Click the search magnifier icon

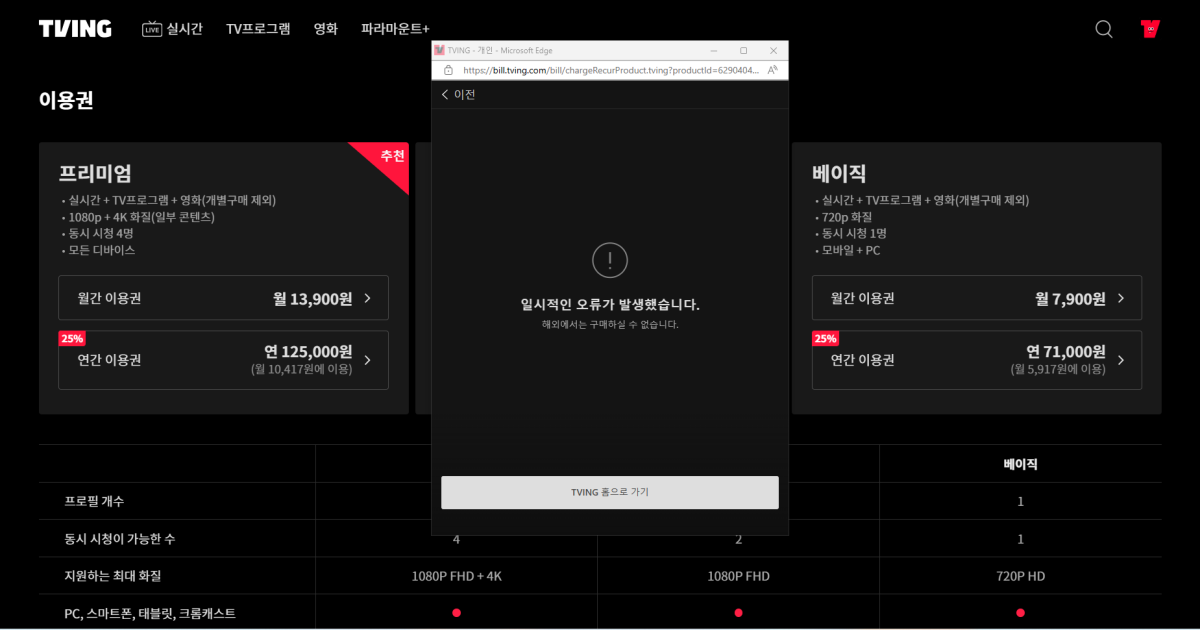(1104, 29)
